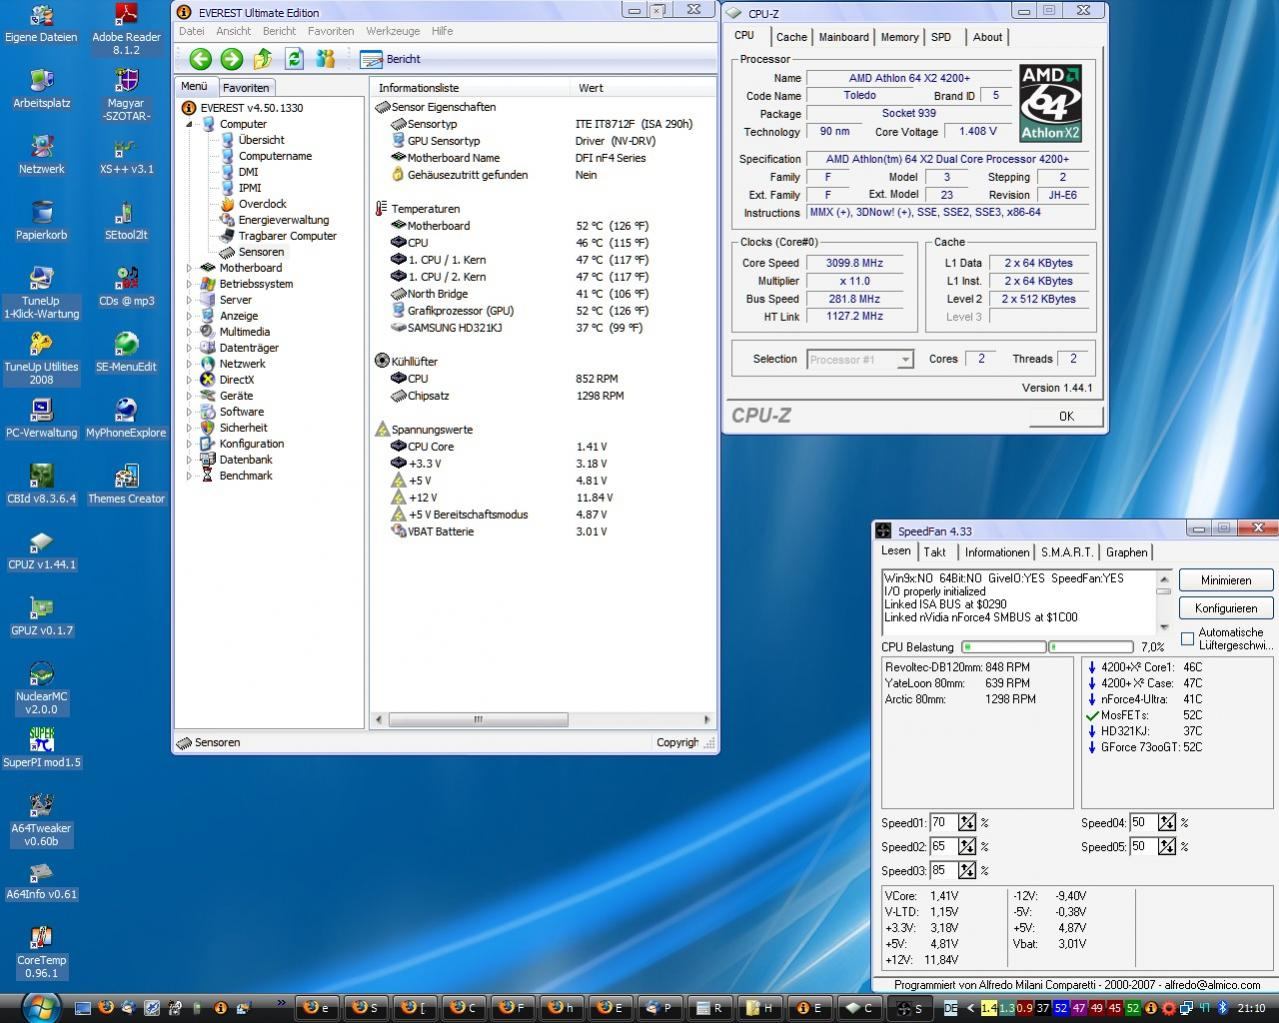Click the VBAT Batterie voltage row
Screen dimensions: 1279x1023
[x=500, y=531]
